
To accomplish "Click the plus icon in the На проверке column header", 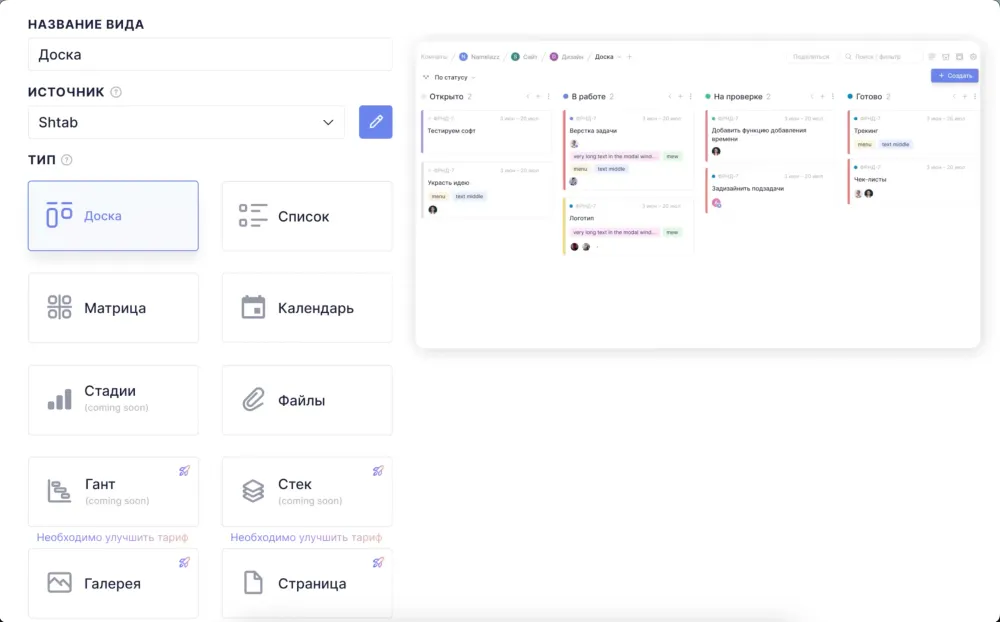I will 822,96.
